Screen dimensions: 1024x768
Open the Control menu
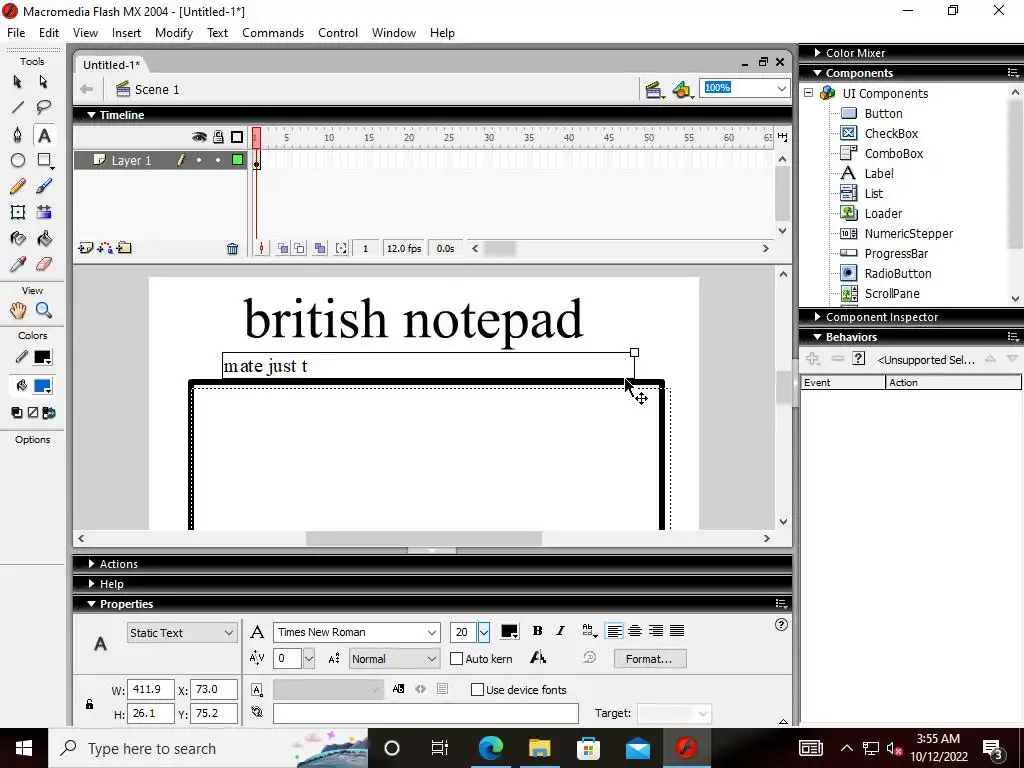[338, 33]
